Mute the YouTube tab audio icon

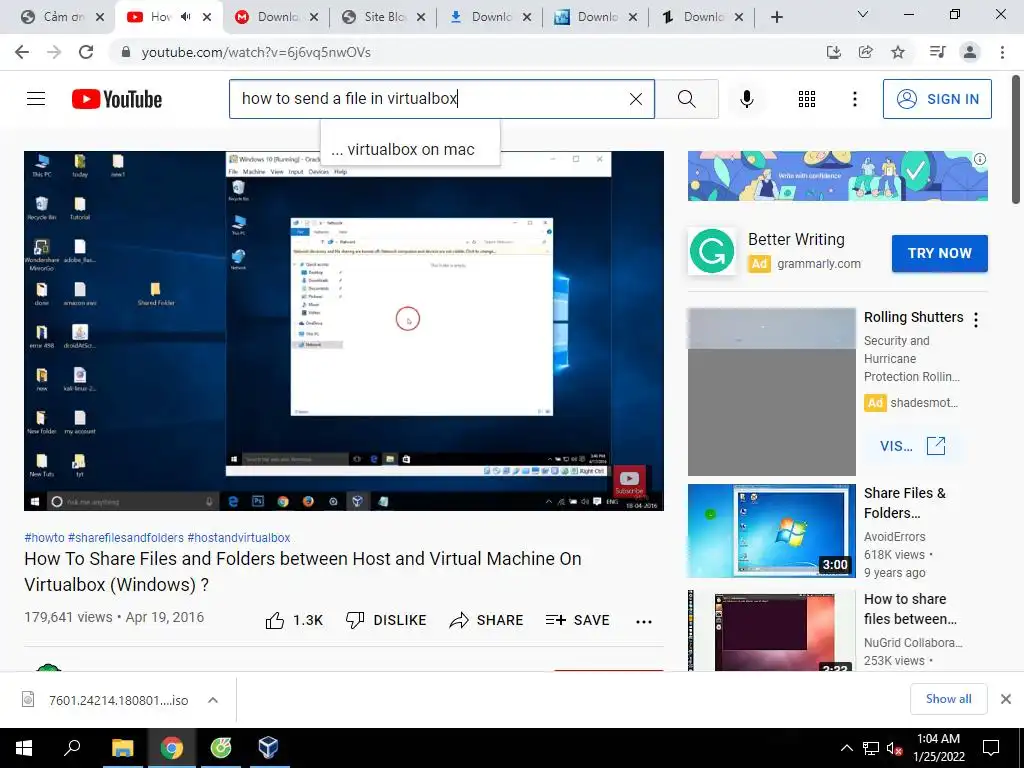pyautogui.click(x=185, y=17)
